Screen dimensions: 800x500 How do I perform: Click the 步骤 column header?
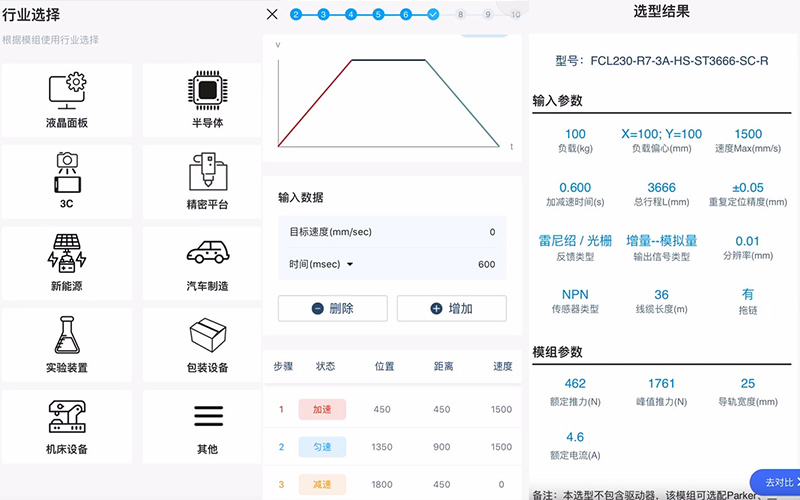tap(283, 366)
